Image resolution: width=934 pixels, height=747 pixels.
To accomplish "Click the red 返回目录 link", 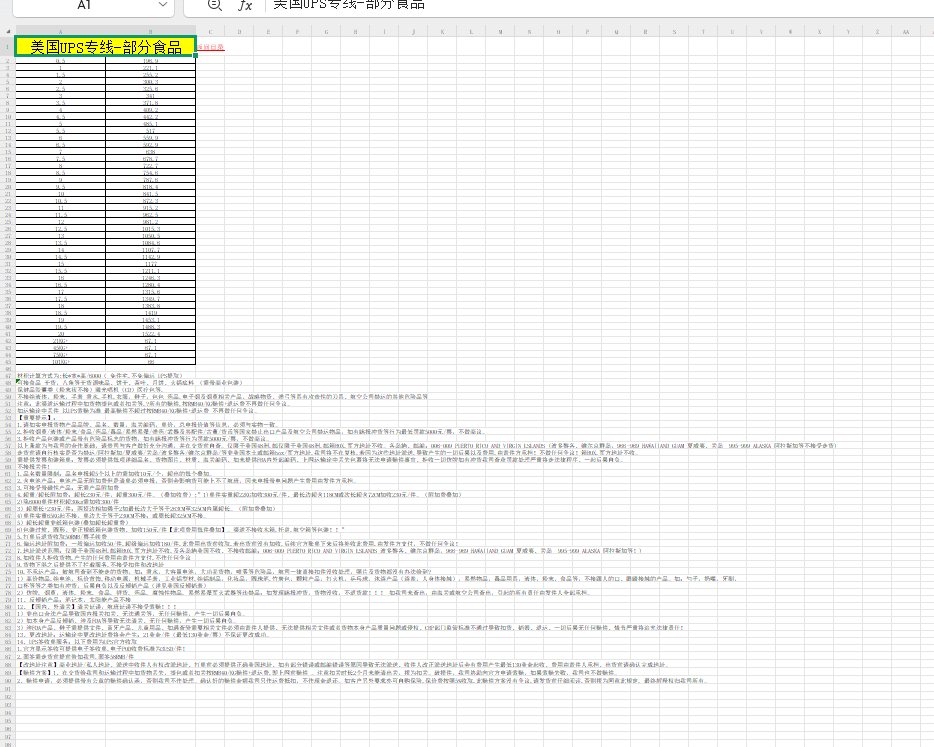I will (x=211, y=47).
